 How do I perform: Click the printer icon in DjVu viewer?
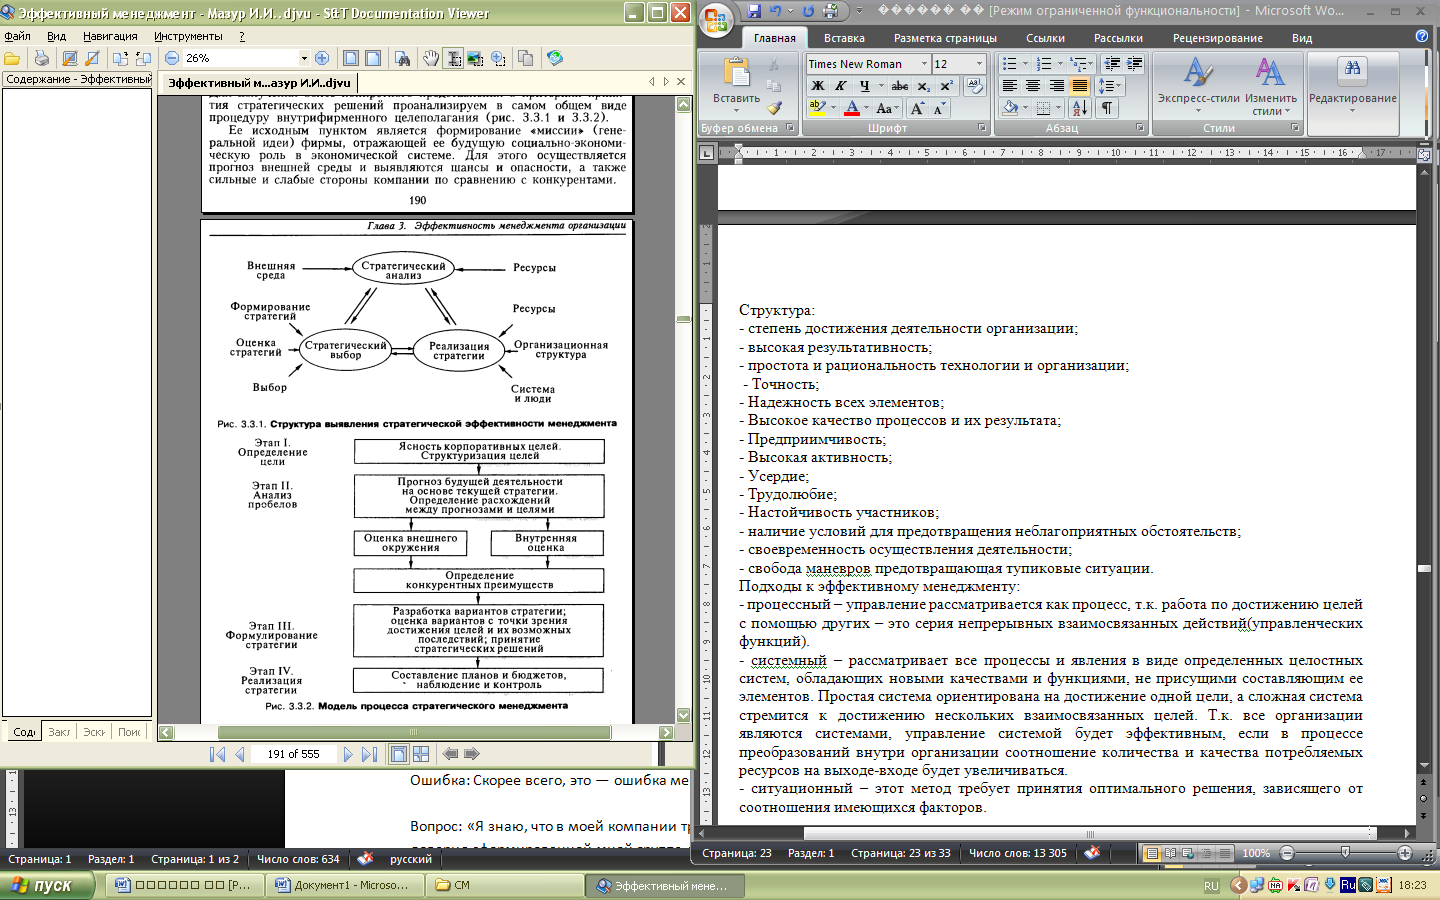coord(41,58)
